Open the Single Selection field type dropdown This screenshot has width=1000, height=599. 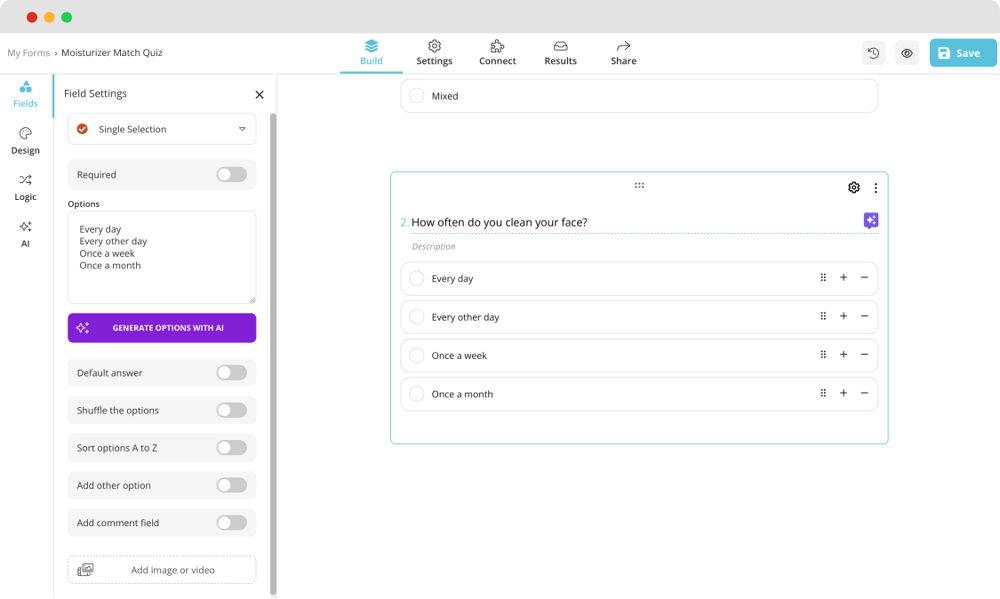click(161, 129)
